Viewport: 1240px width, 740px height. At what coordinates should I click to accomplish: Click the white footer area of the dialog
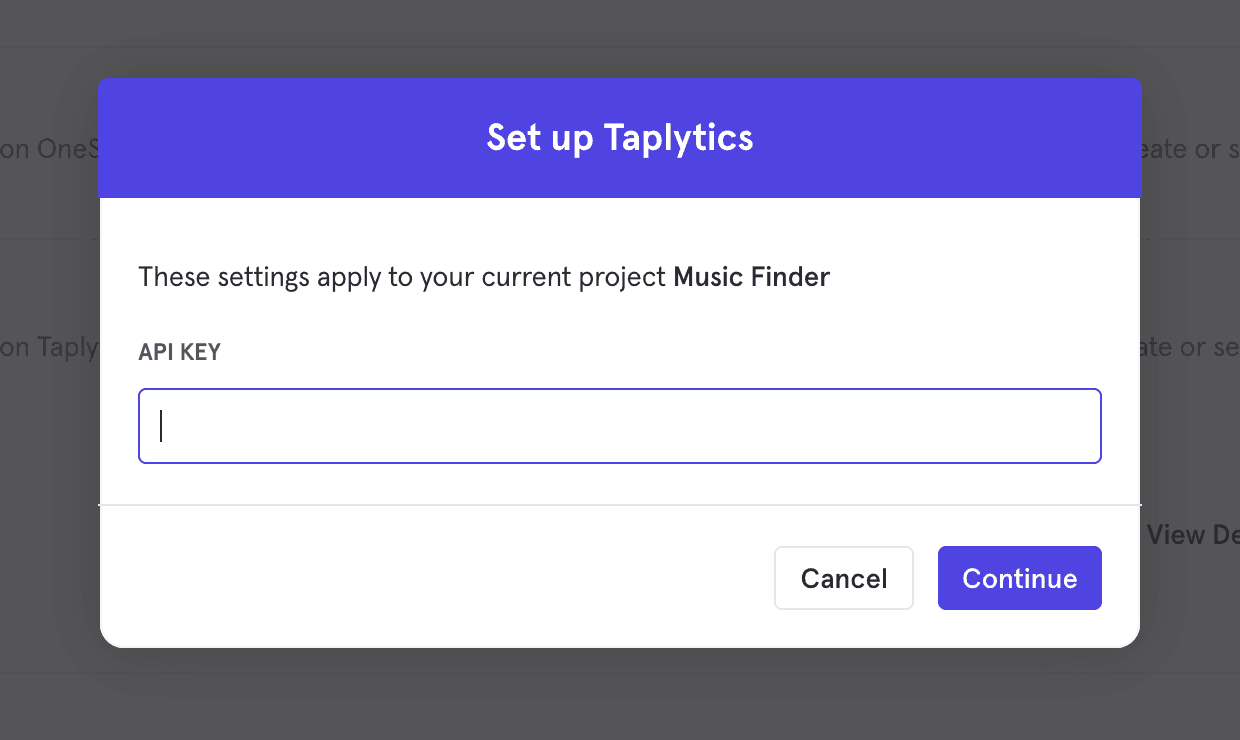tap(400, 578)
